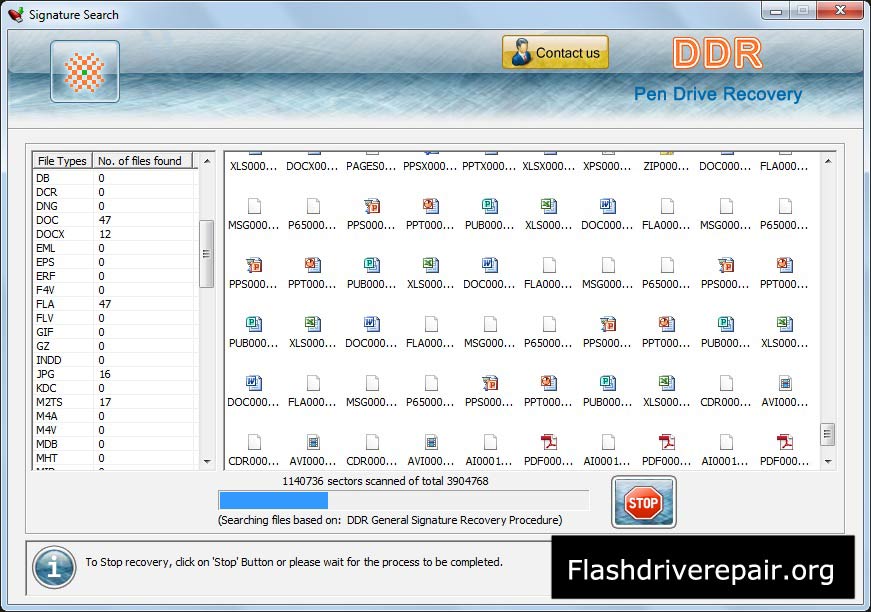871x612 pixels.
Task: Select the MDB file type row
Action: pyautogui.click(x=115, y=444)
